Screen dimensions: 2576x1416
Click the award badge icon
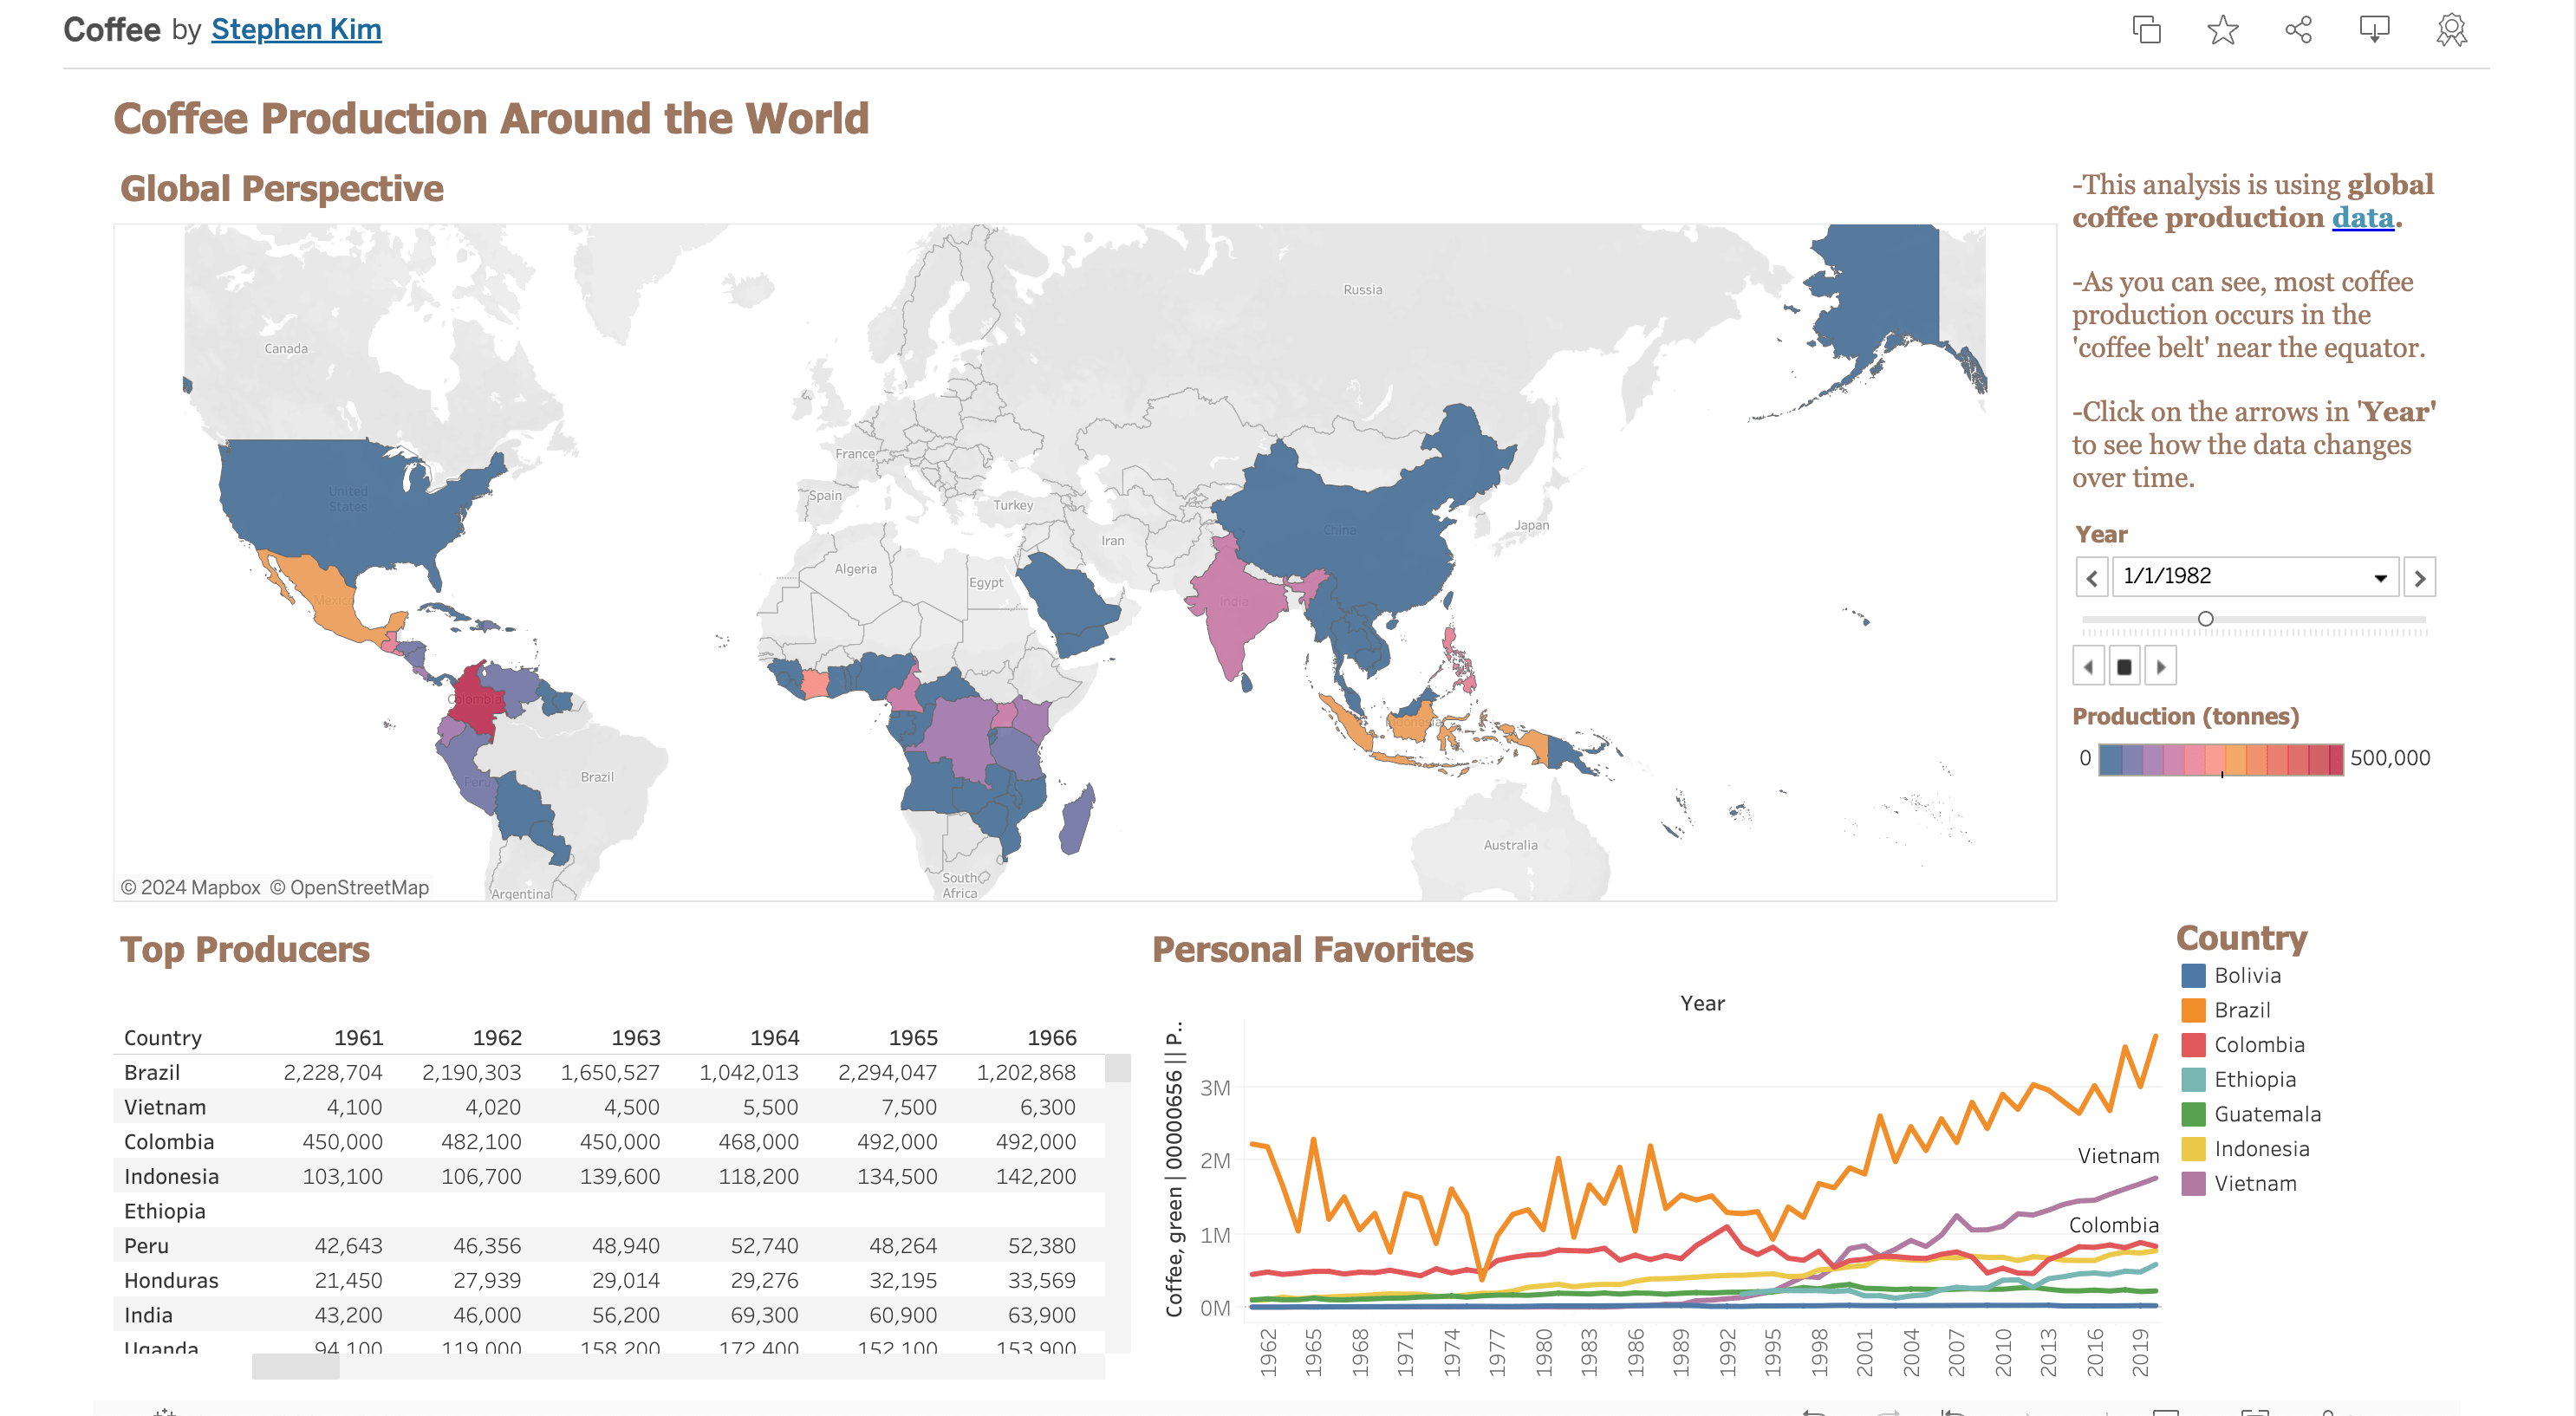(x=2451, y=30)
